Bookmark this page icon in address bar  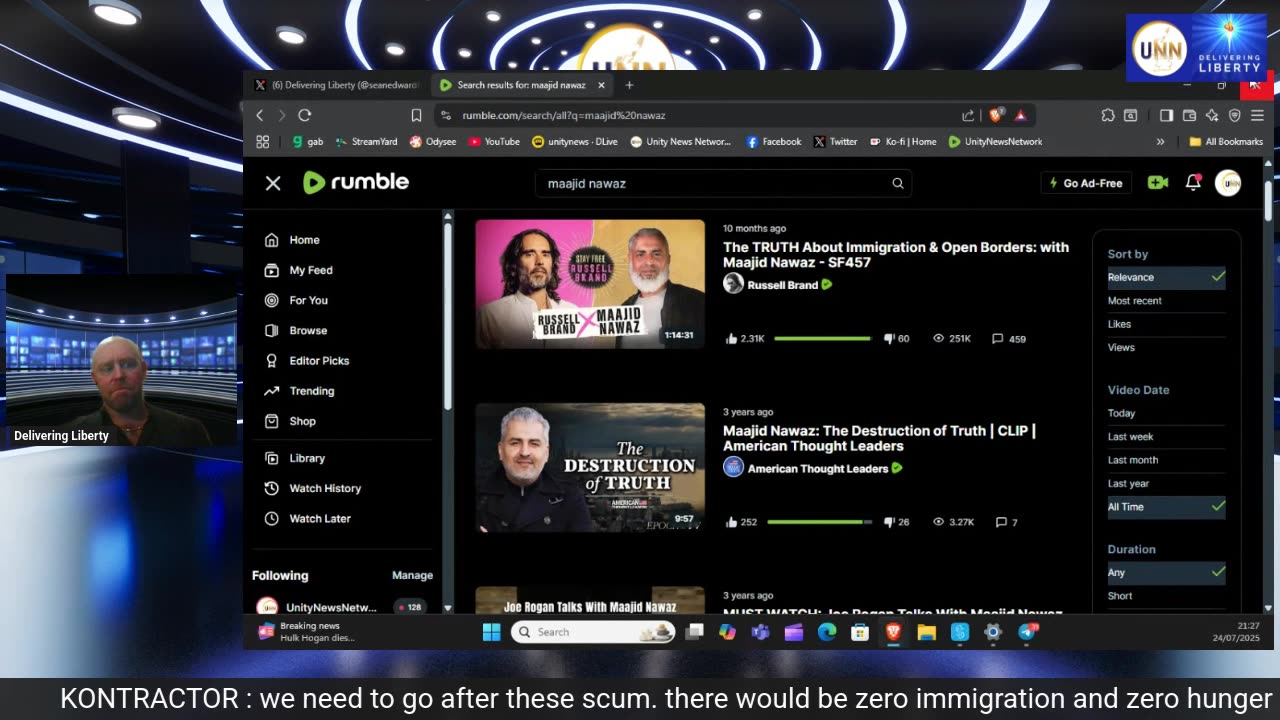[416, 115]
